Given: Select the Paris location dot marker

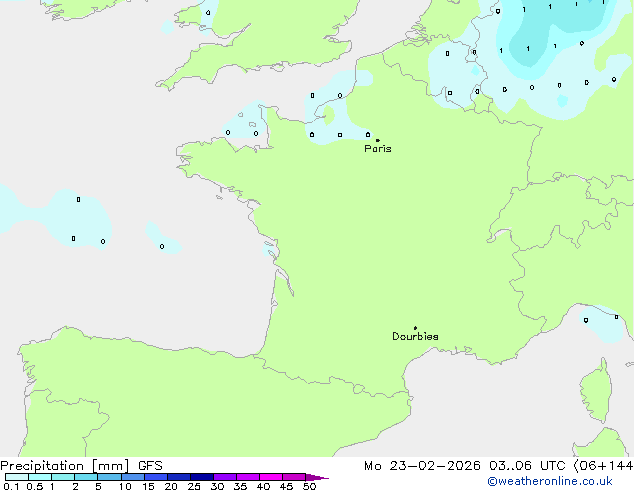Looking at the screenshot, I should click(378, 140).
